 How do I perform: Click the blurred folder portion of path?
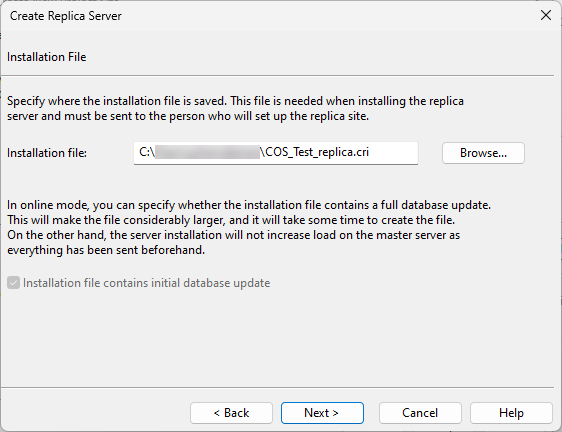coord(208,152)
